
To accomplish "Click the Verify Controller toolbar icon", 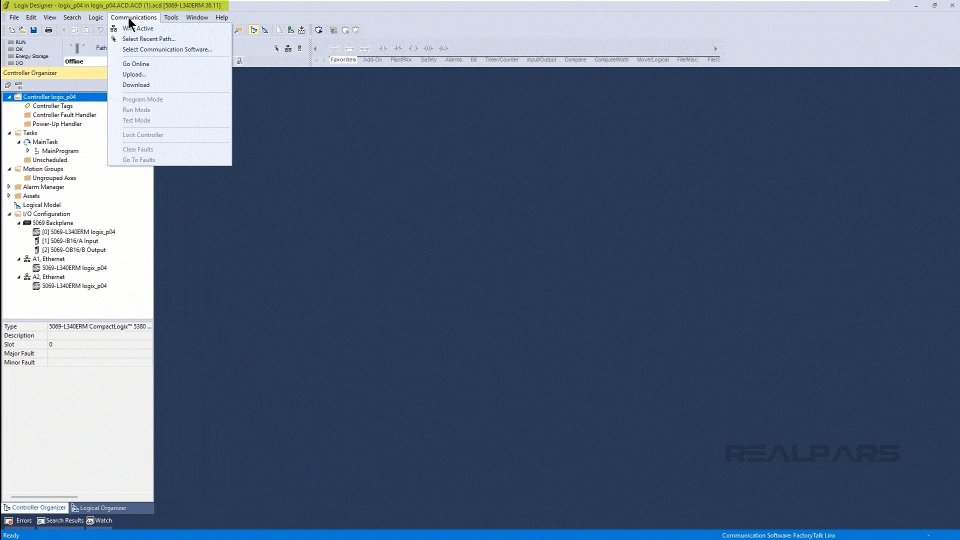I will (x=291, y=30).
